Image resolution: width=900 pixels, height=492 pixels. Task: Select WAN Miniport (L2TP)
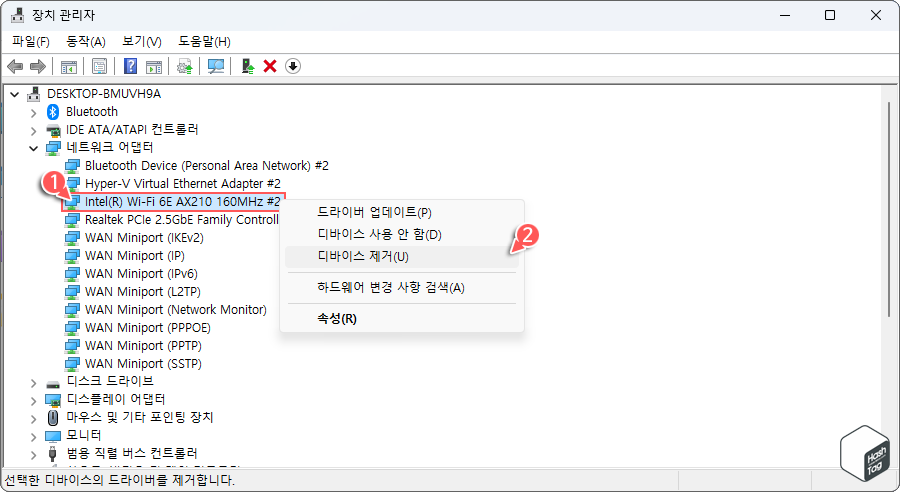tap(143, 292)
